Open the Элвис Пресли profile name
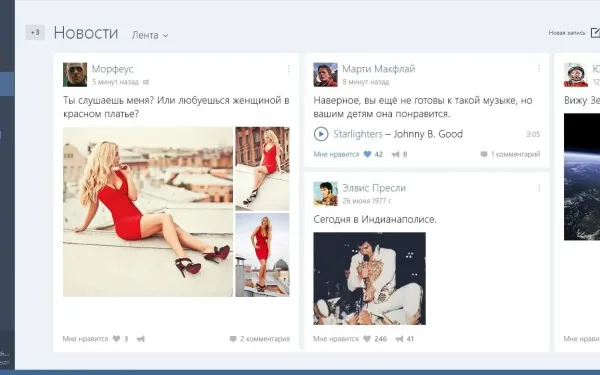 click(374, 188)
